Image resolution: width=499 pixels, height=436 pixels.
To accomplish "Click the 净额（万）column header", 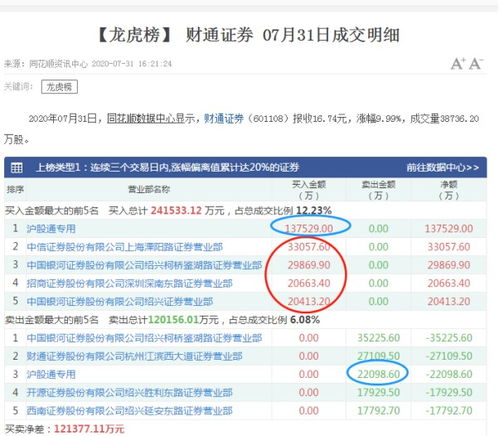I will [x=449, y=190].
